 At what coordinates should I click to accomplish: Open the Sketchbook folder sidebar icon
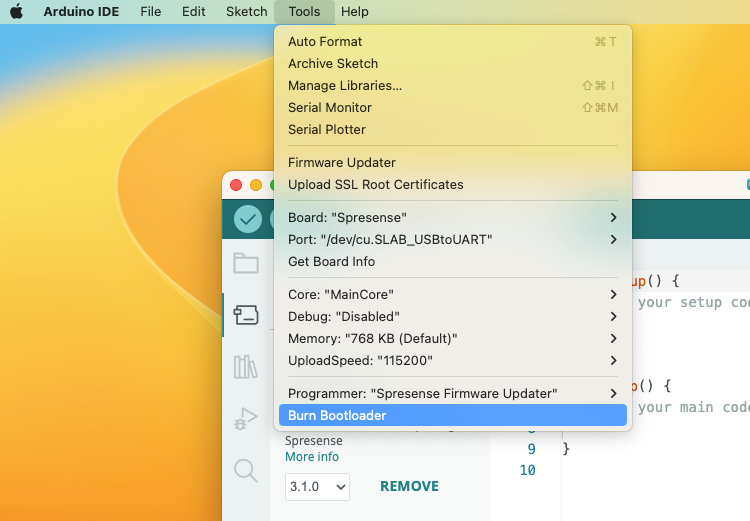pos(246,263)
